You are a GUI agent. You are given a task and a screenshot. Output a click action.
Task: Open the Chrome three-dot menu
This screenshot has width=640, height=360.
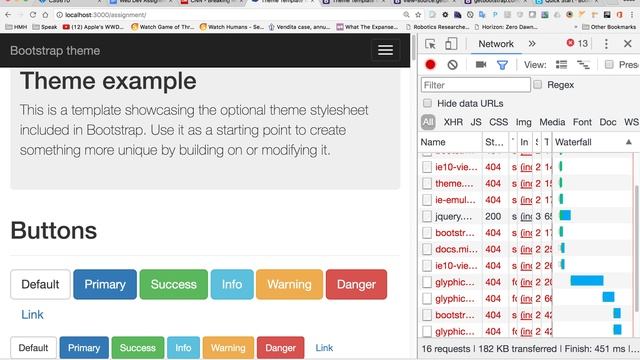click(632, 15)
